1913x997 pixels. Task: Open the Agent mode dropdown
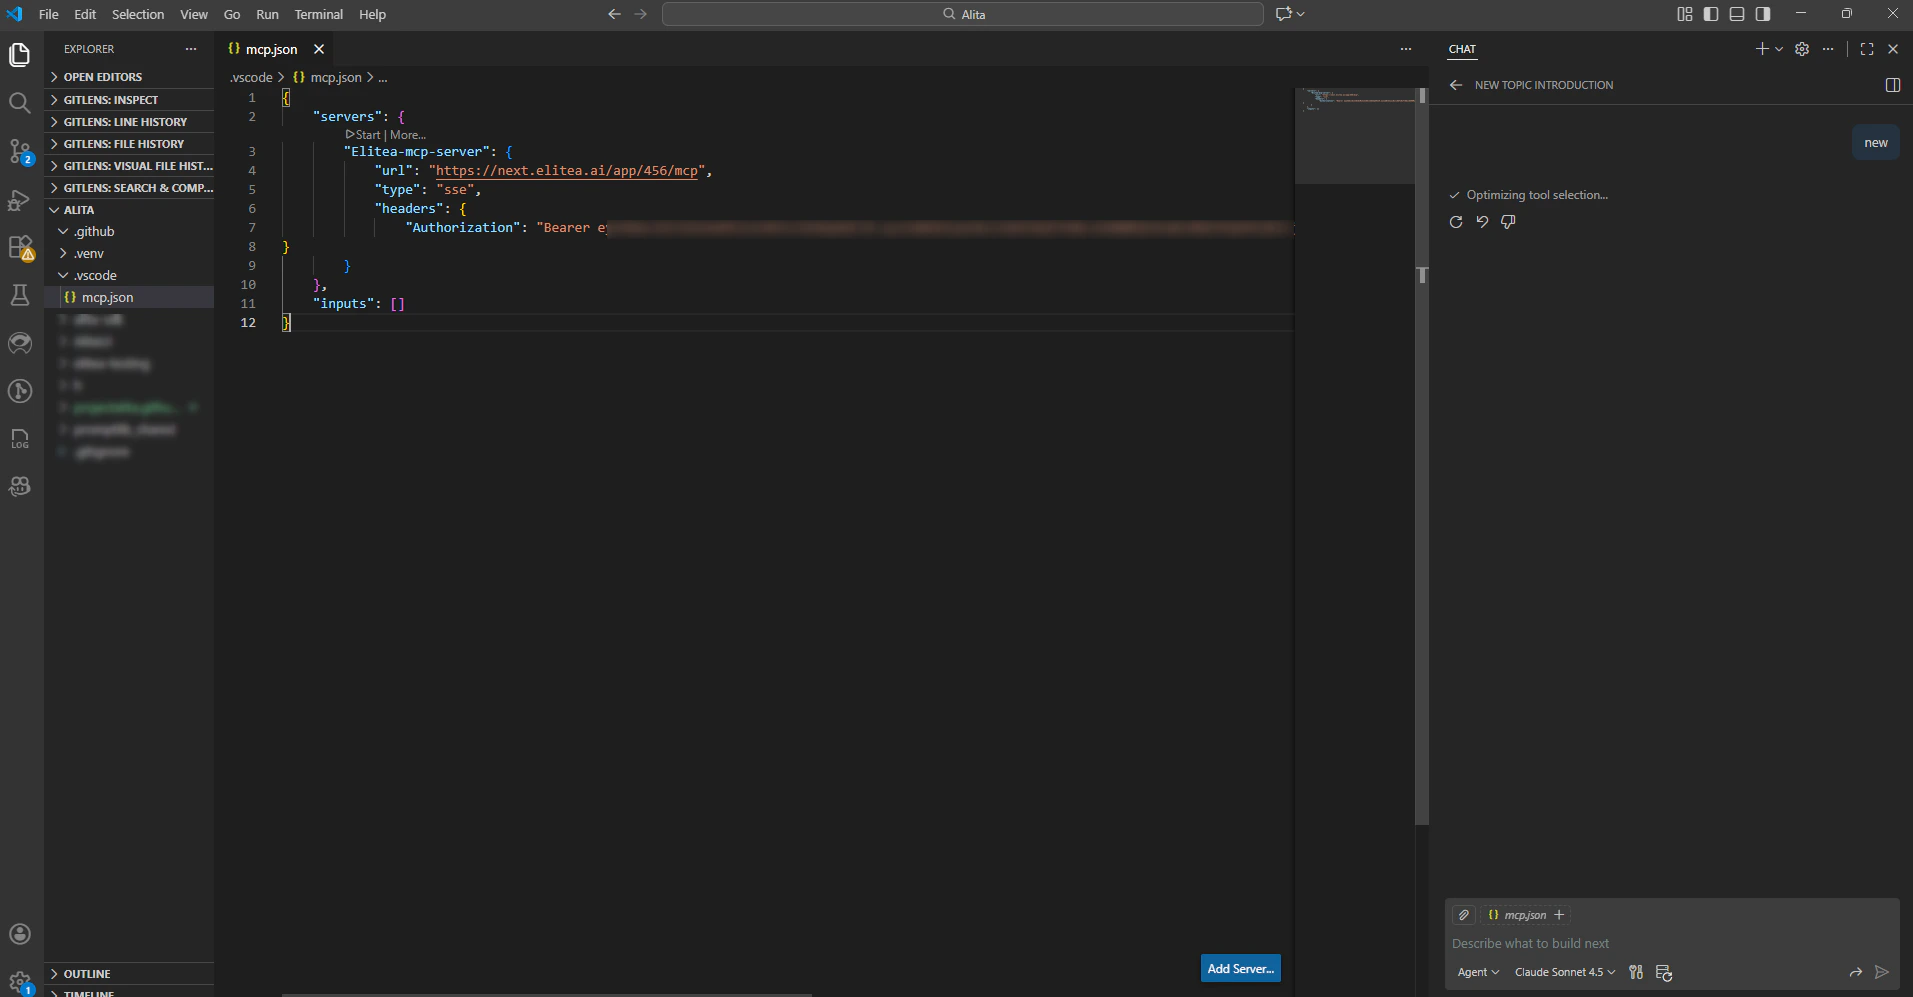pyautogui.click(x=1477, y=971)
